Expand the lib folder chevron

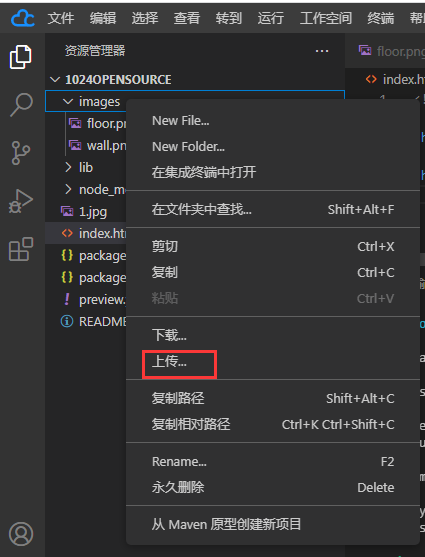click(68, 167)
